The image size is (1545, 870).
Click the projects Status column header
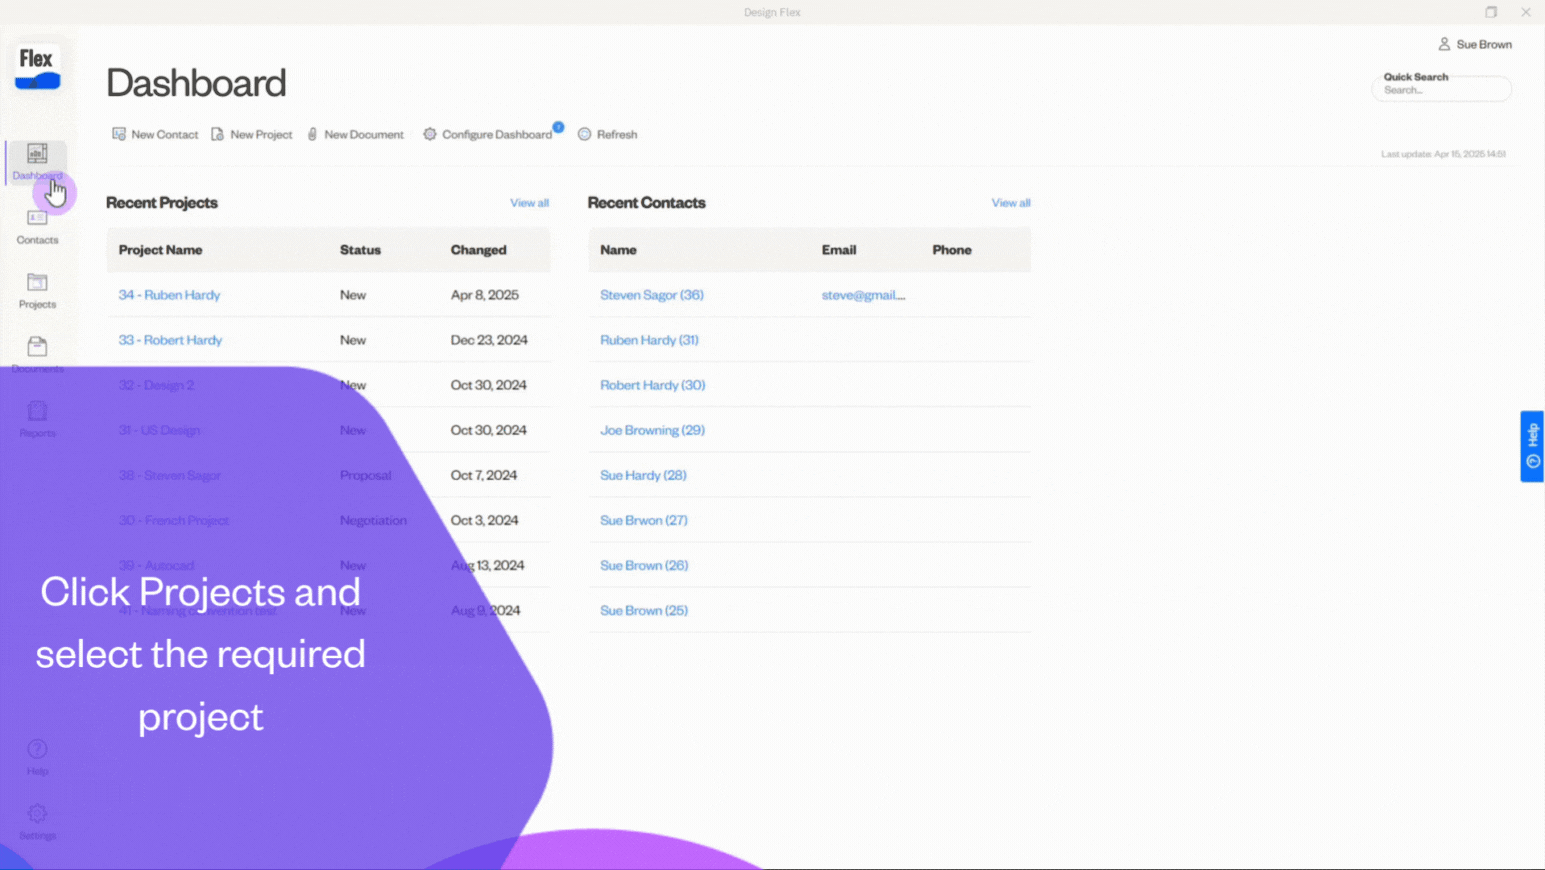360,250
